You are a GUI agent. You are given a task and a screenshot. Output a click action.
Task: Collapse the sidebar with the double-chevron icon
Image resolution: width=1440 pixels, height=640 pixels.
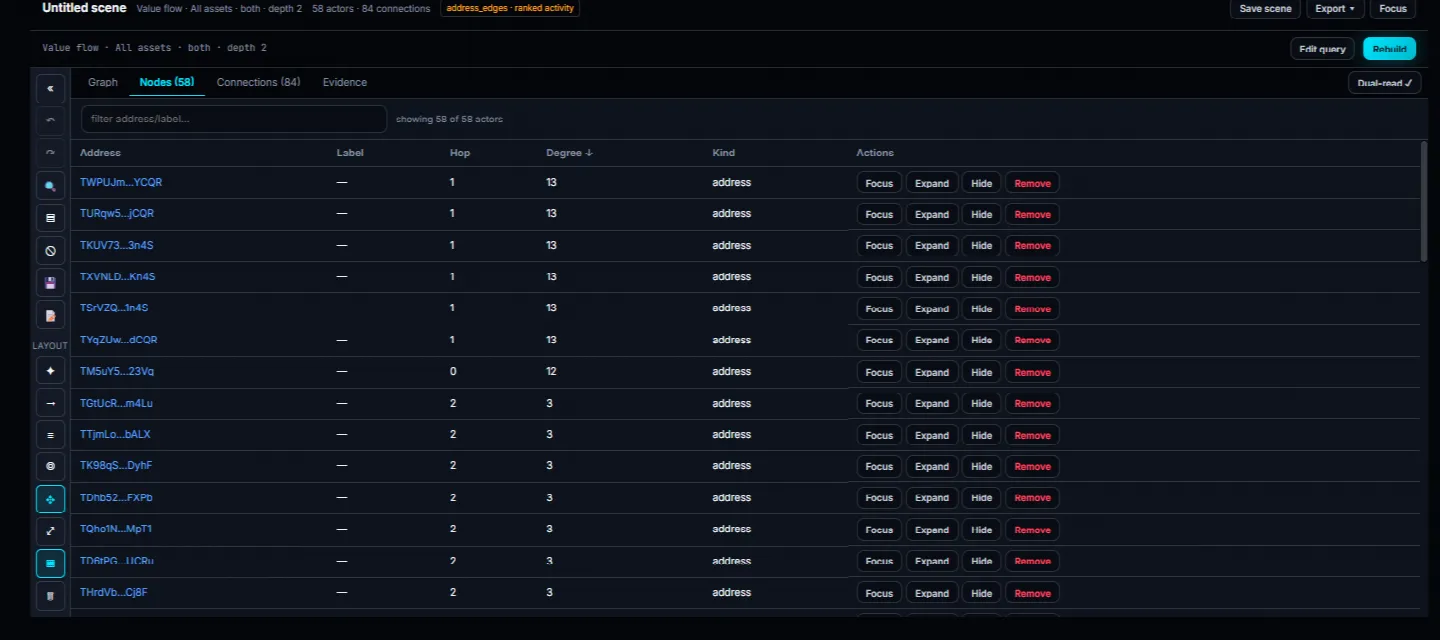pyautogui.click(x=51, y=88)
